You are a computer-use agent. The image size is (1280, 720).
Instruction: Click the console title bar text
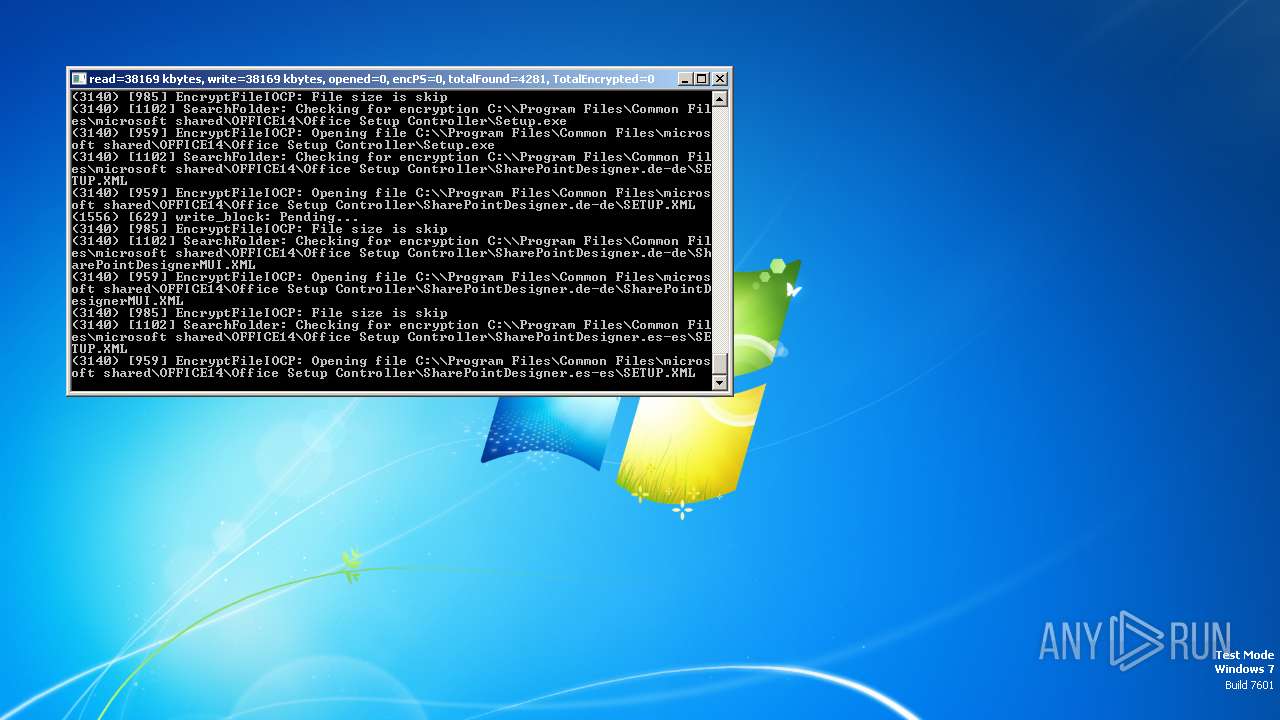click(372, 79)
